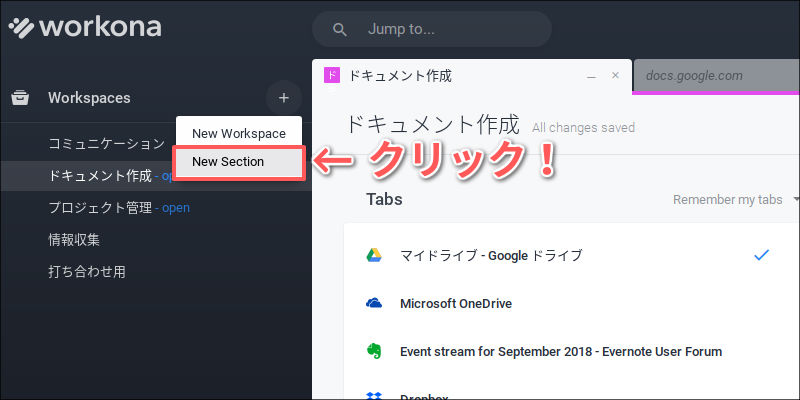Minimize the ドキュメント作成 panel

tap(591, 77)
